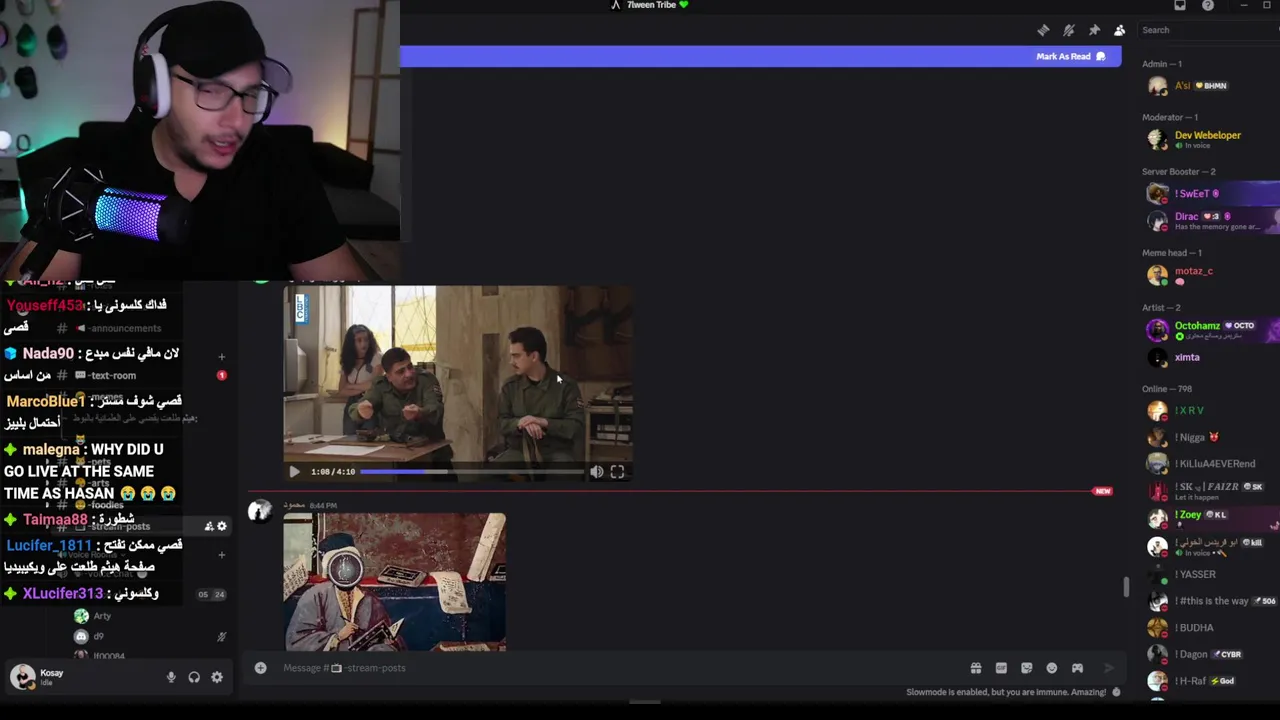
Task: Toggle the member list icon
Action: [1119, 30]
